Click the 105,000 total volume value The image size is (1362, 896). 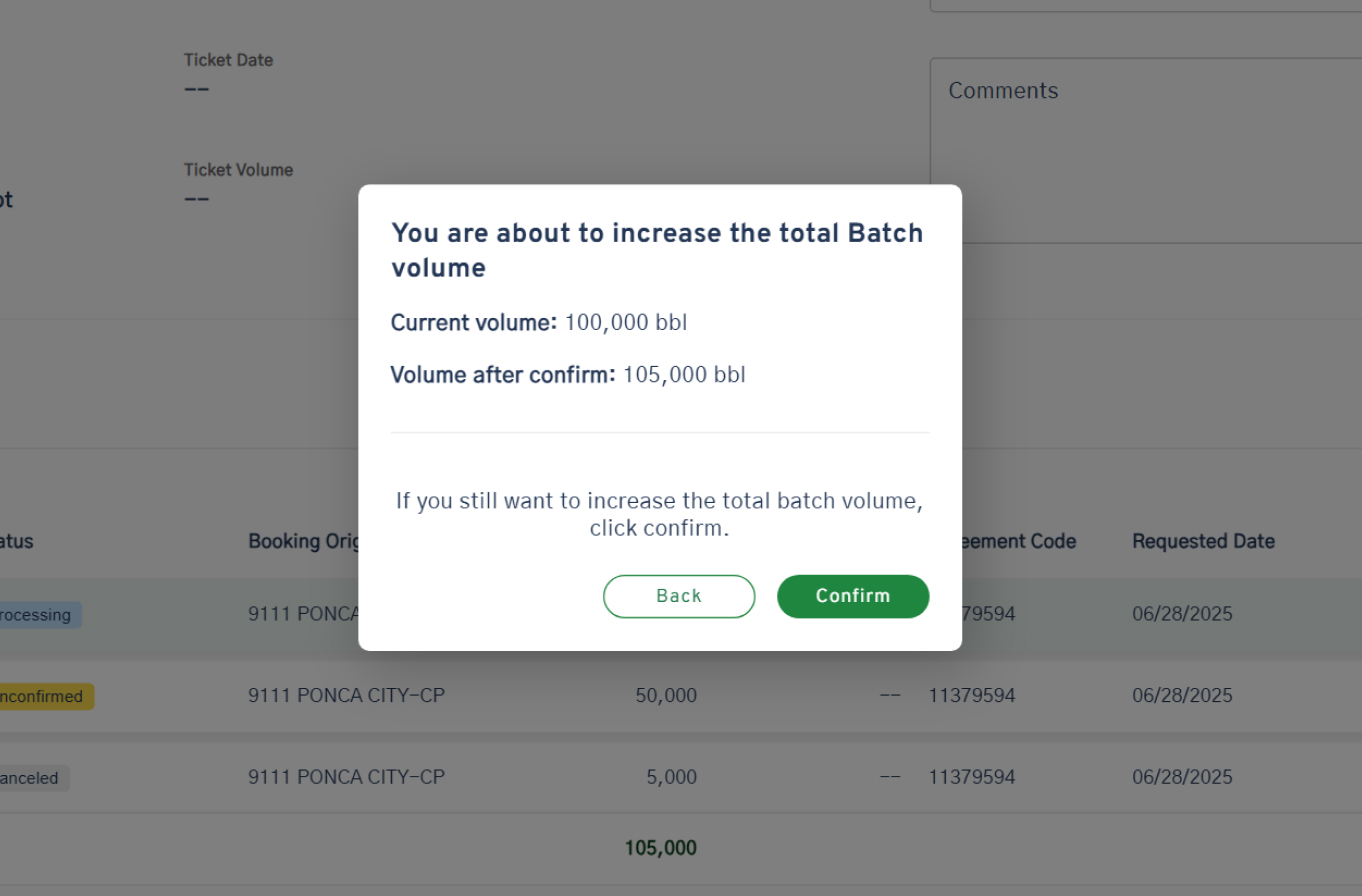[x=661, y=848]
